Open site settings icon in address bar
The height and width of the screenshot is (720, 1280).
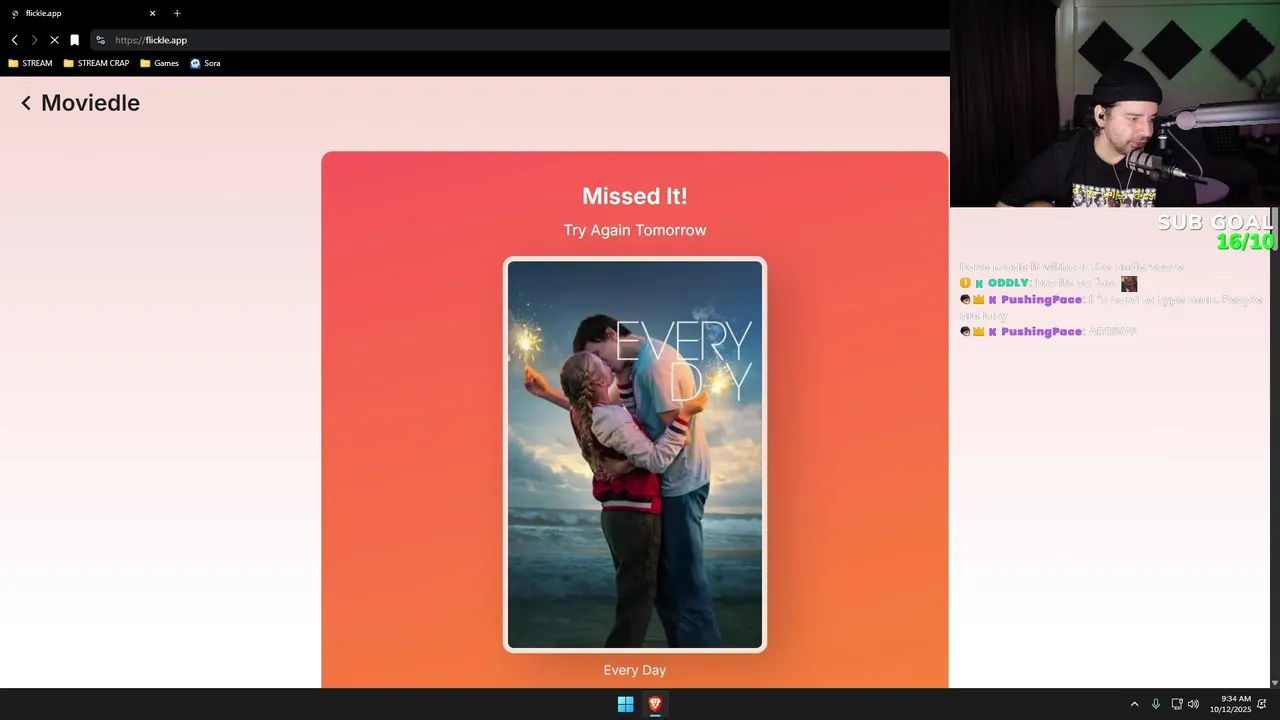pos(100,40)
